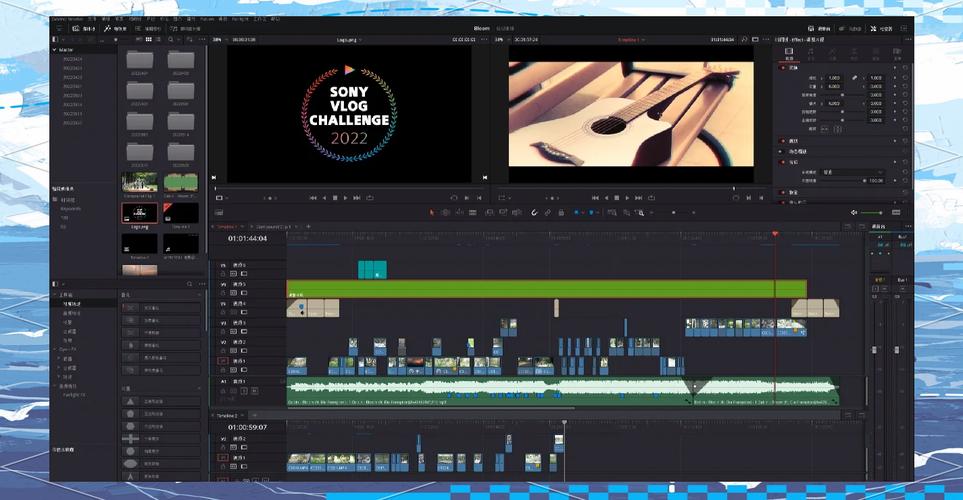Image resolution: width=963 pixels, height=500 pixels.
Task: Open the Edit Index panel button
Action: click(147, 28)
